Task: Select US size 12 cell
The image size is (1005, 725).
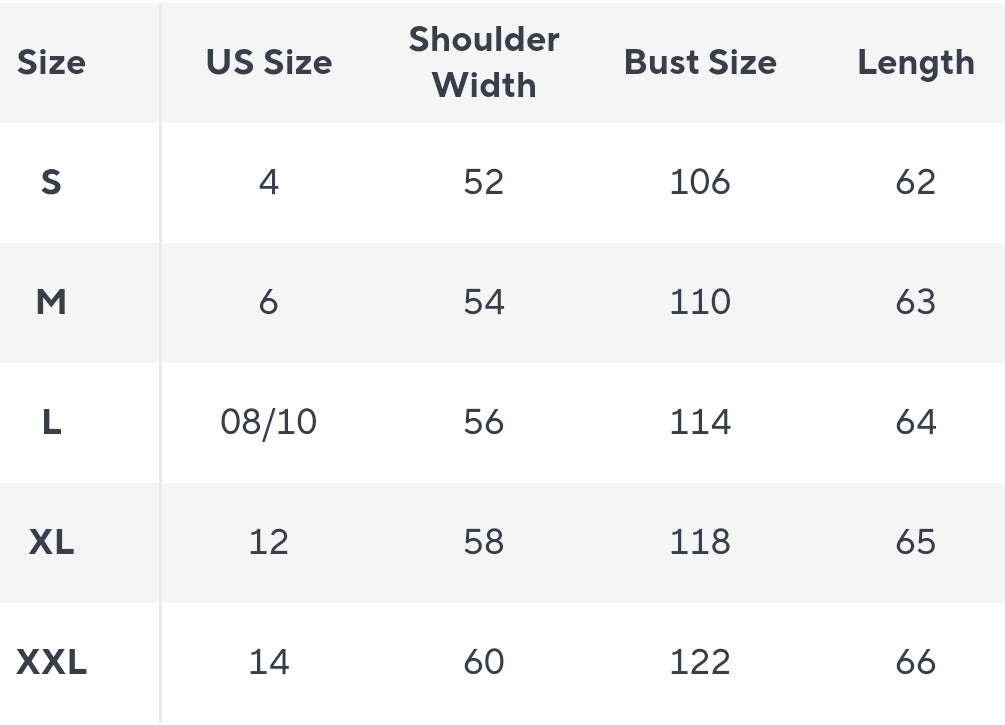Action: tap(268, 542)
